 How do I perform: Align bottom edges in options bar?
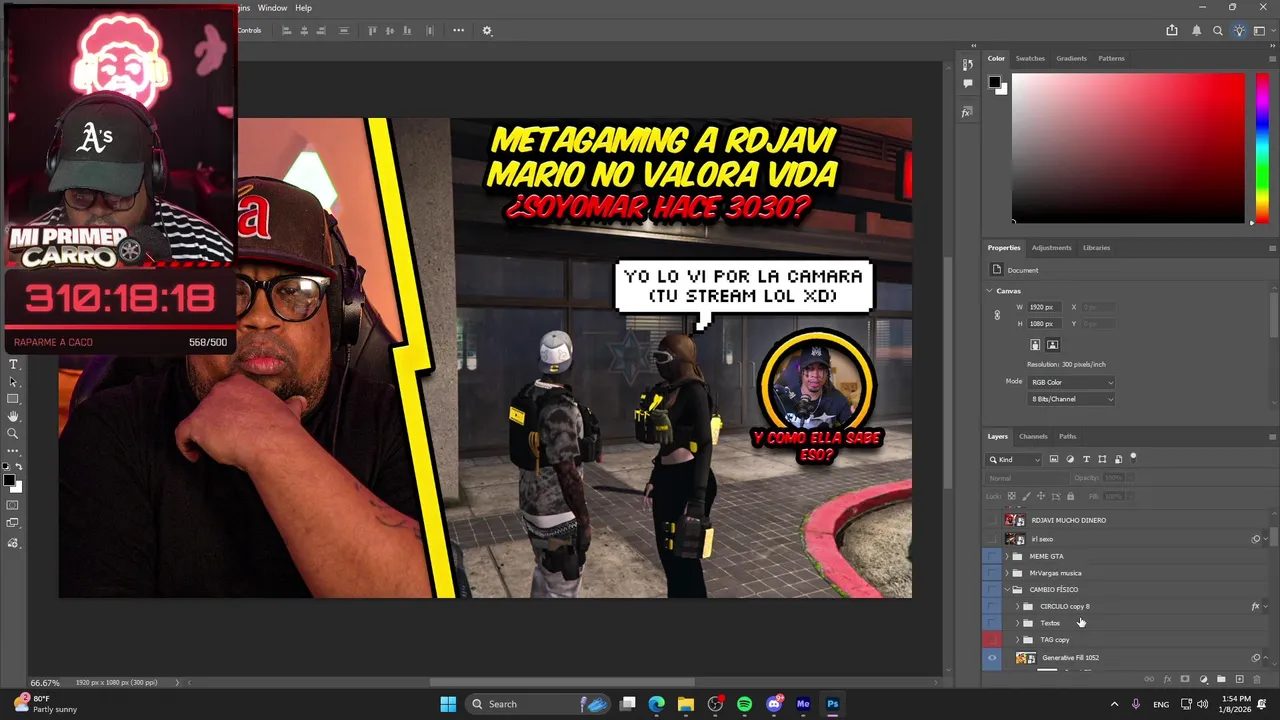(406, 30)
